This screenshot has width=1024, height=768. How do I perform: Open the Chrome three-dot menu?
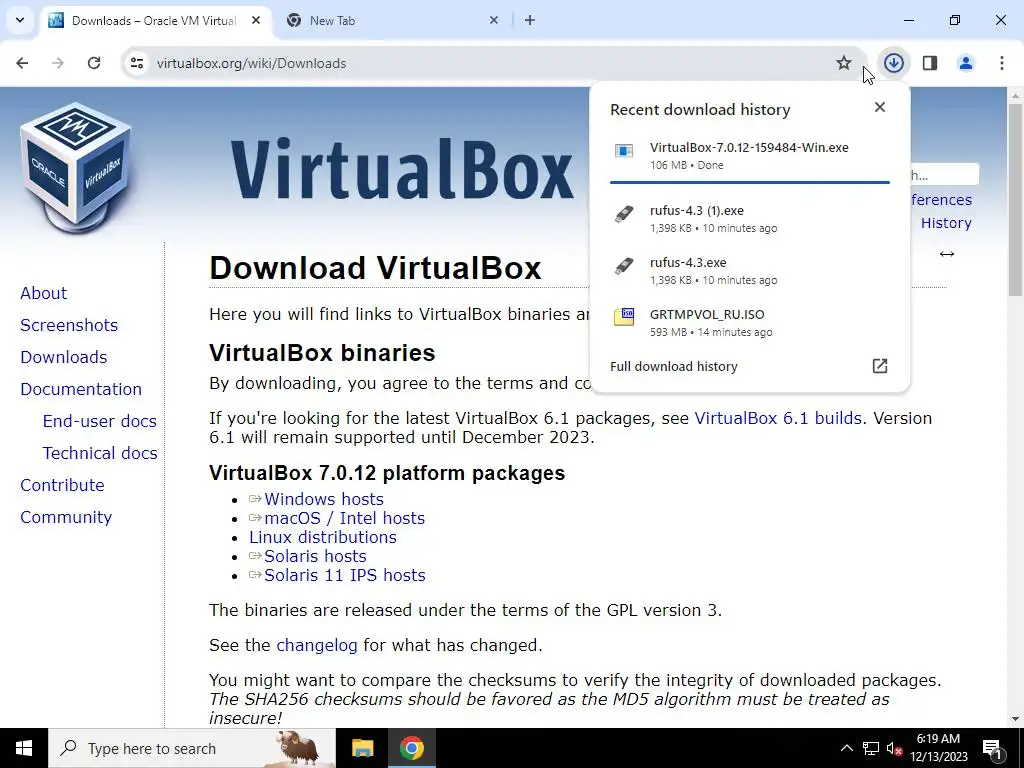point(1002,63)
